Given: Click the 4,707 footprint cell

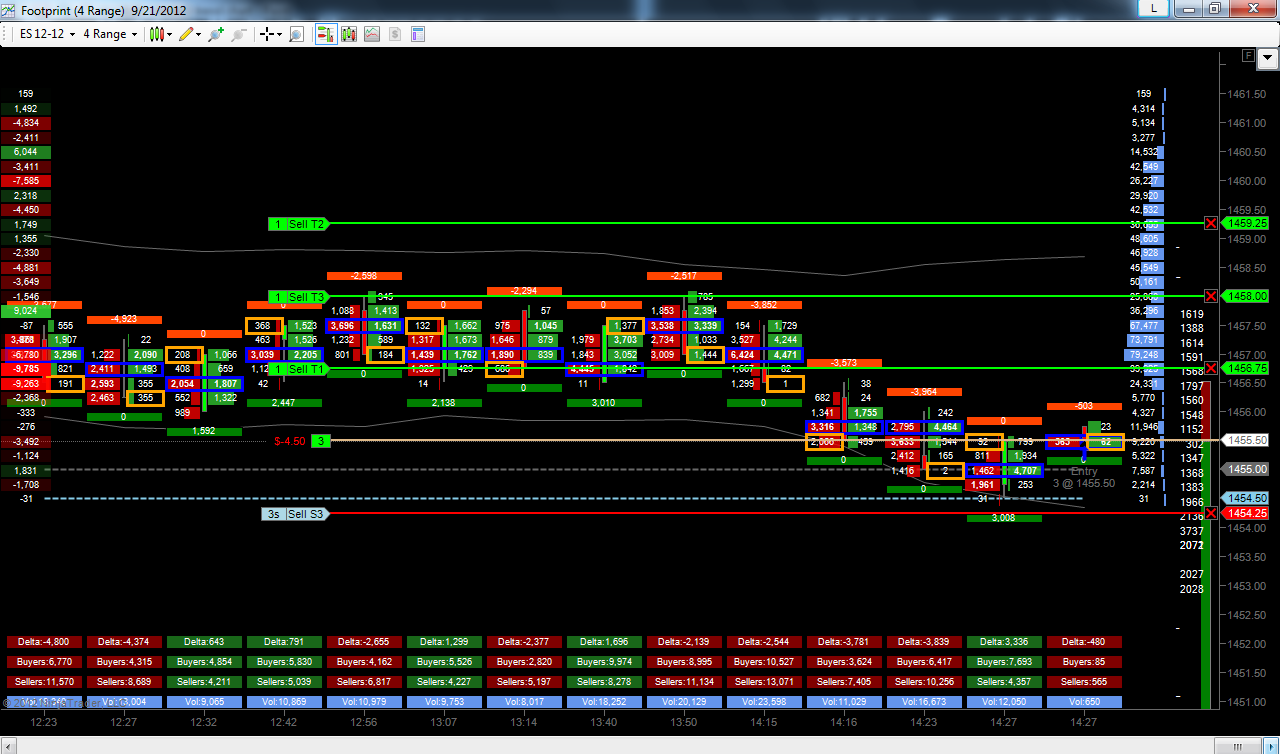Looking at the screenshot, I should (x=1024, y=470).
